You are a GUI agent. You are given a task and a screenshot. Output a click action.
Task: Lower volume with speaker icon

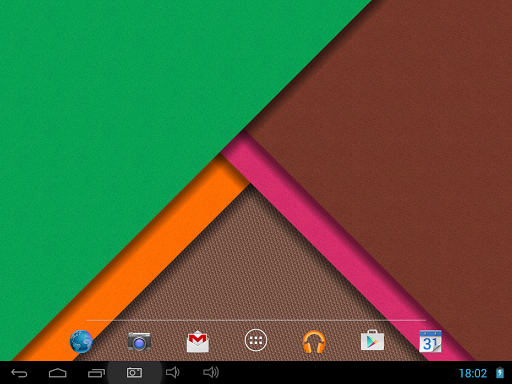[173, 372]
